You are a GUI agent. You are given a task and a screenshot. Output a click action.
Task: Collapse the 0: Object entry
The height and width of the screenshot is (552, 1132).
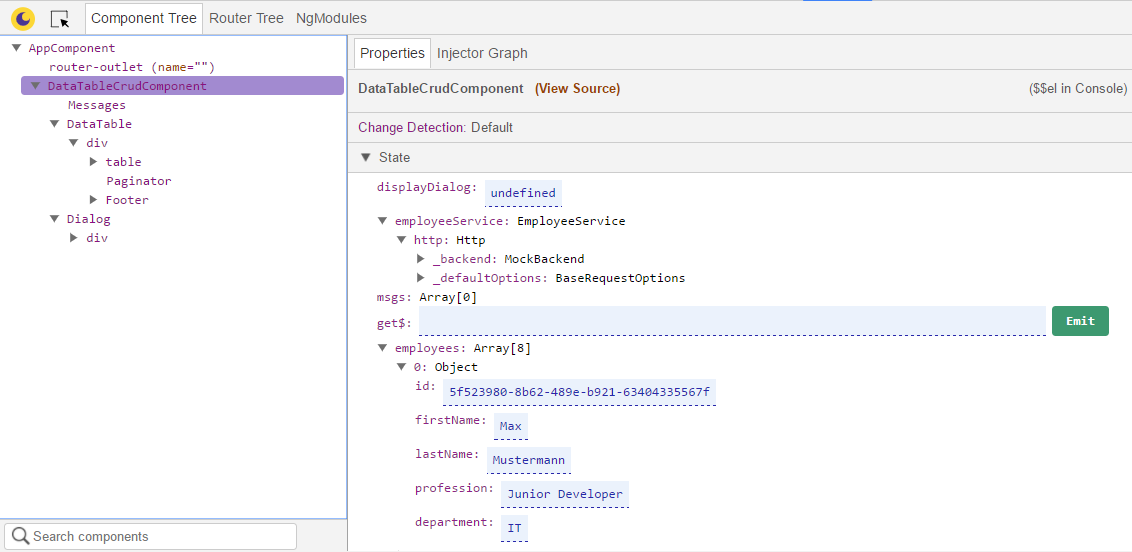(401, 367)
